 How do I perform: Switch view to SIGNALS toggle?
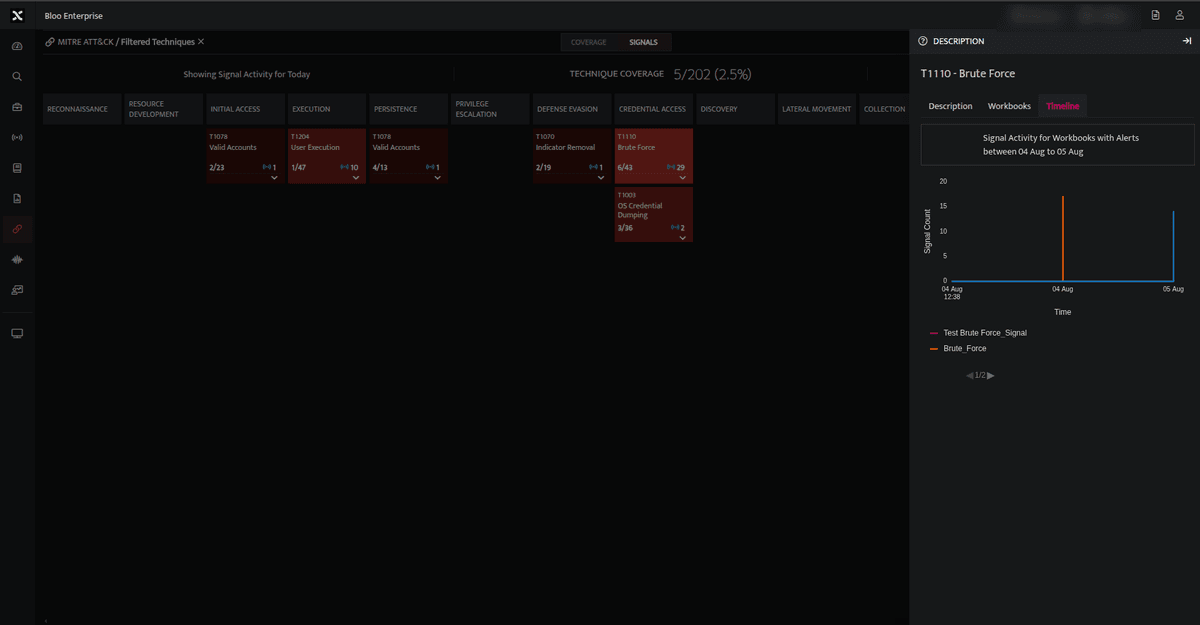[x=644, y=42]
